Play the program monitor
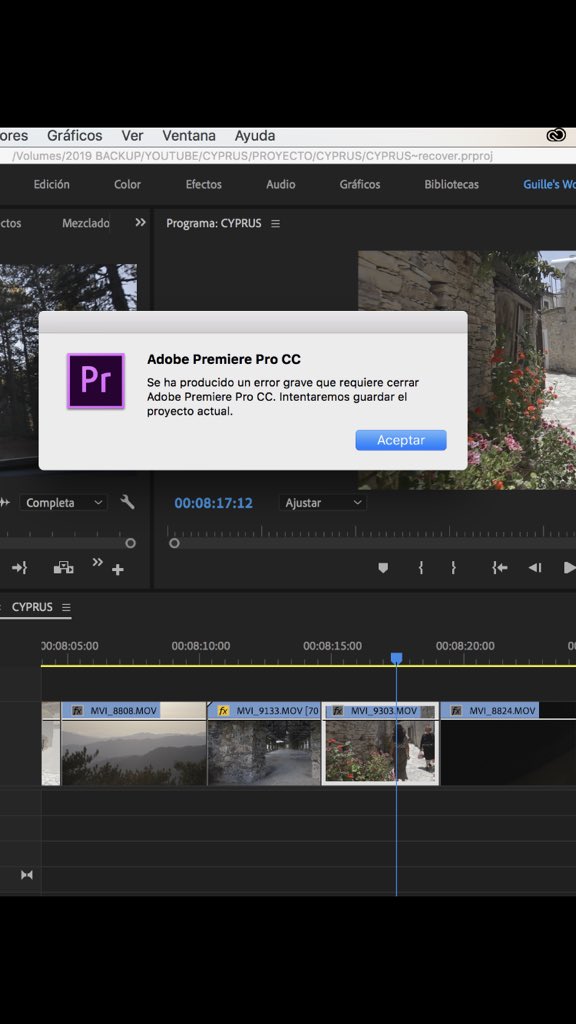576x1024 pixels. 569,568
